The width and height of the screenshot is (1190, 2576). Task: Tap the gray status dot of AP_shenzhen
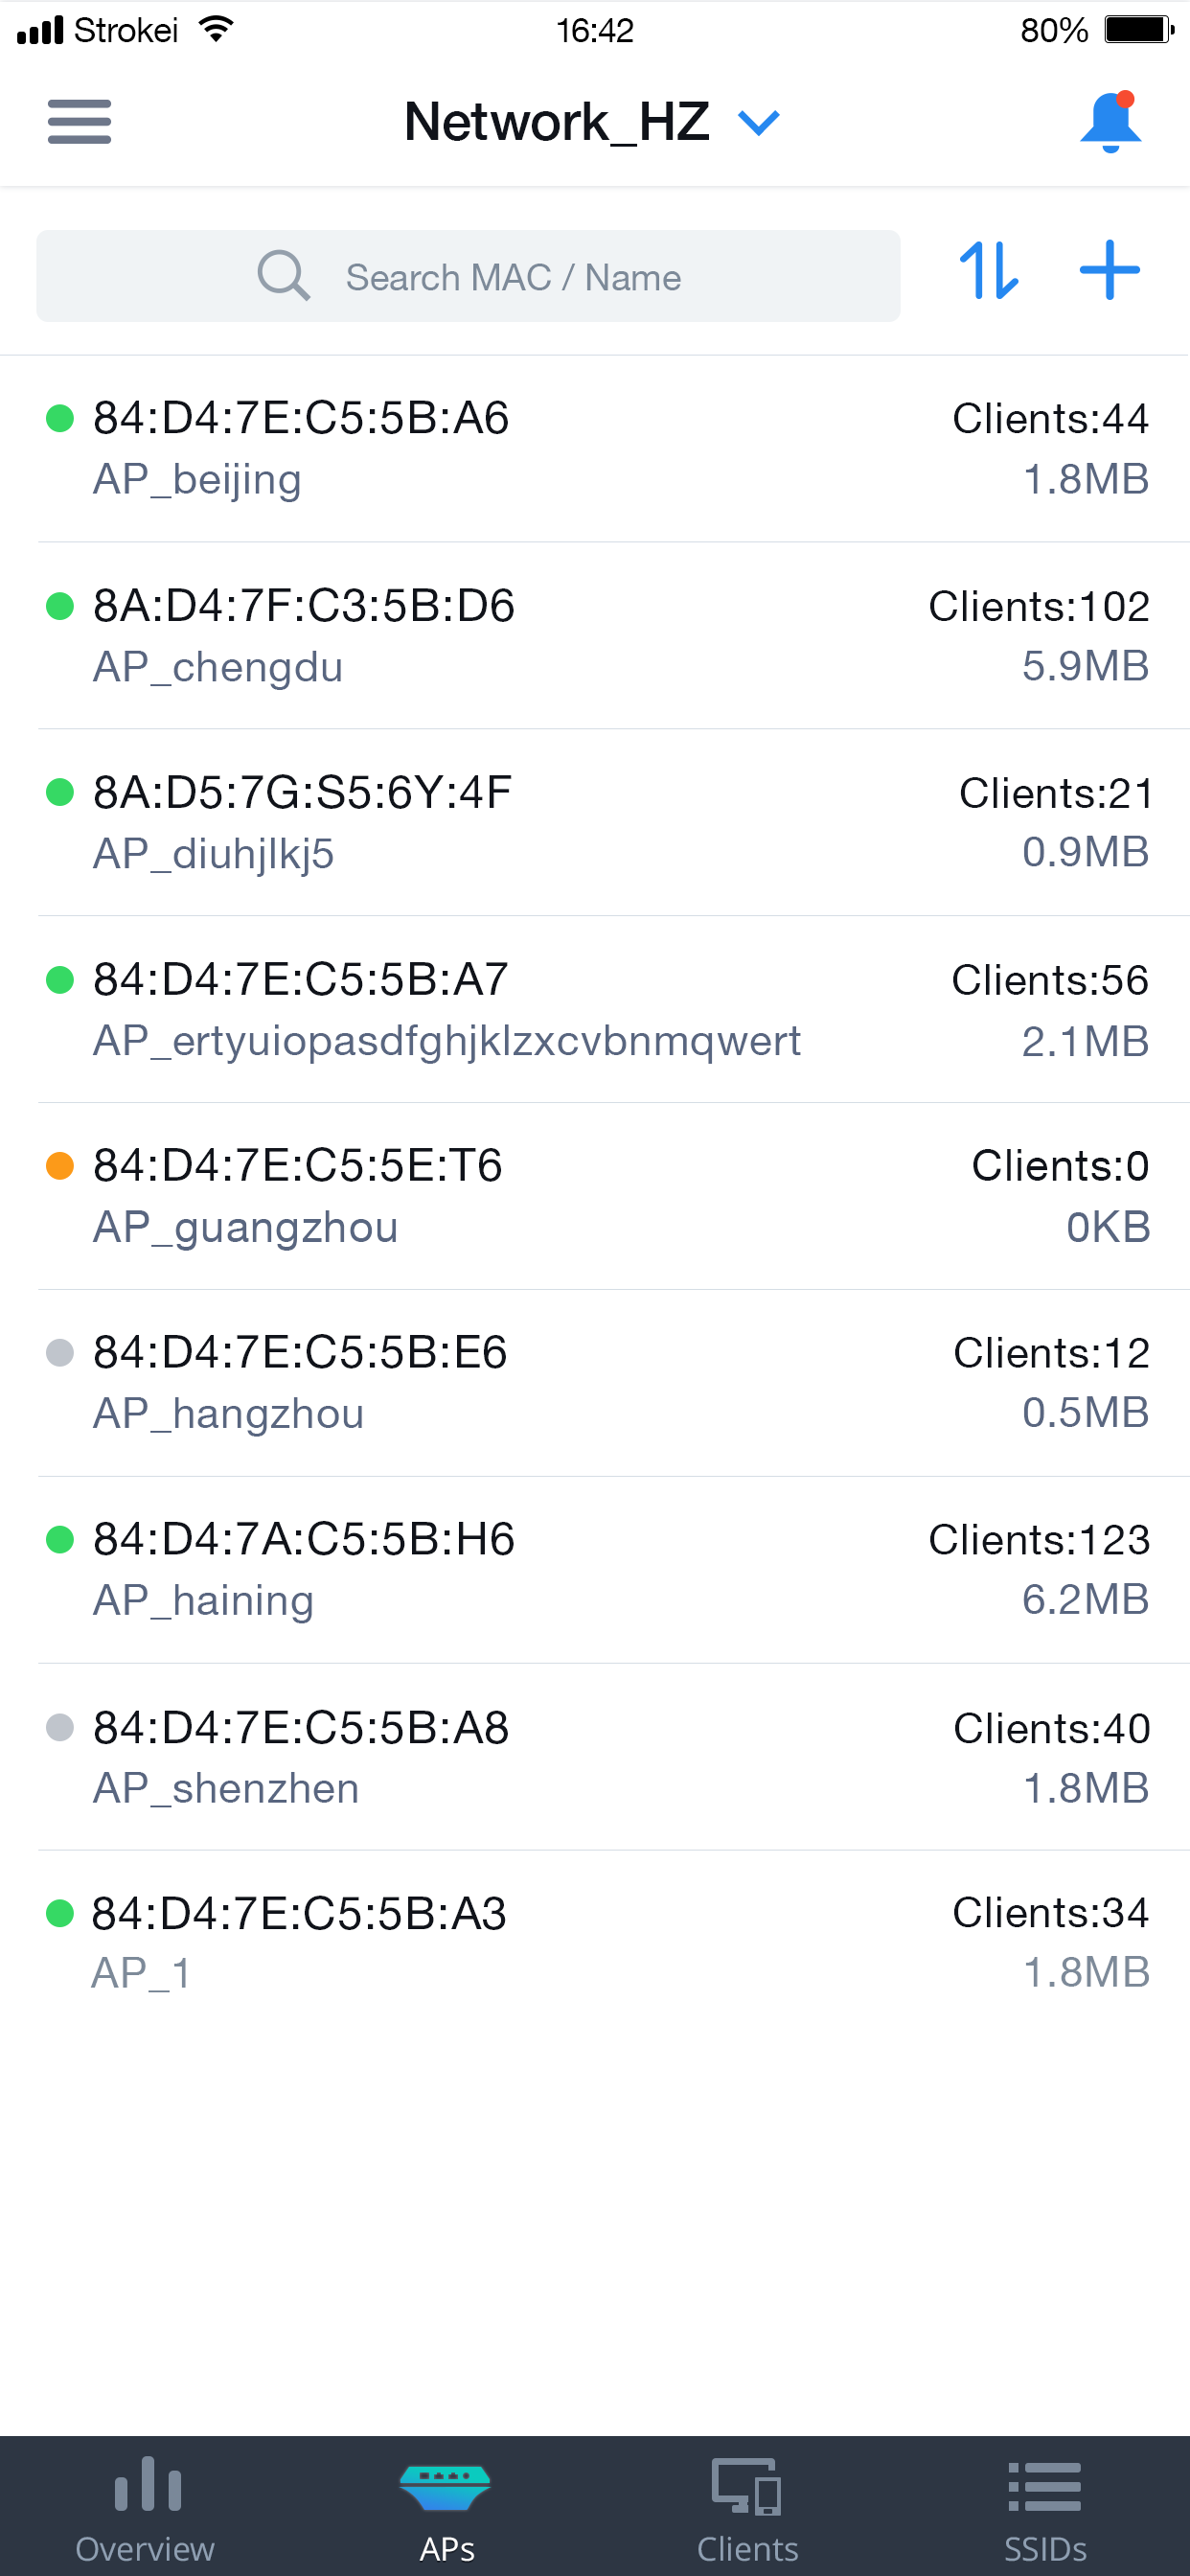[x=59, y=1727]
